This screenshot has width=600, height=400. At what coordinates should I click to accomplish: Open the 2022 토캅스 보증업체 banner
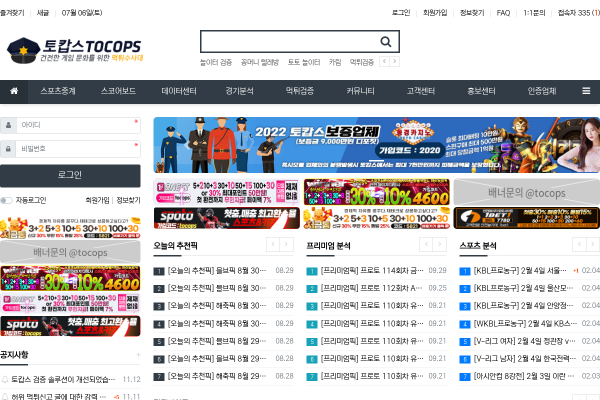point(377,145)
